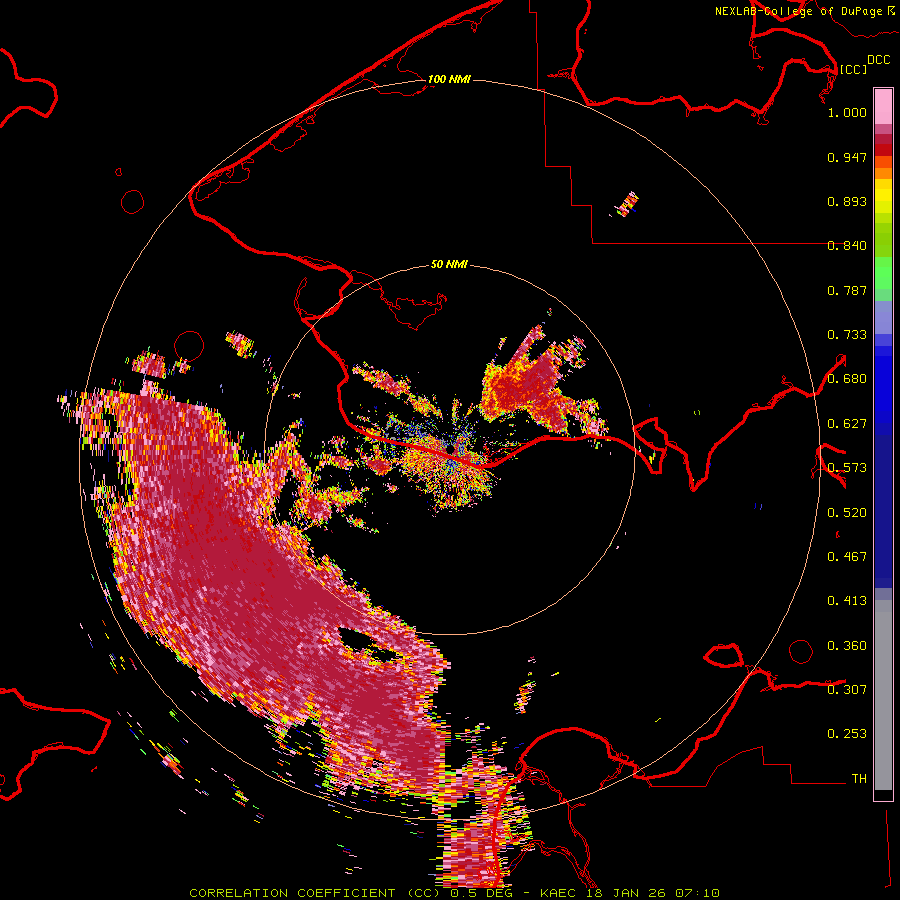Click the 0.573 color scale value
900x900 pixels.
pyautogui.click(x=847, y=468)
